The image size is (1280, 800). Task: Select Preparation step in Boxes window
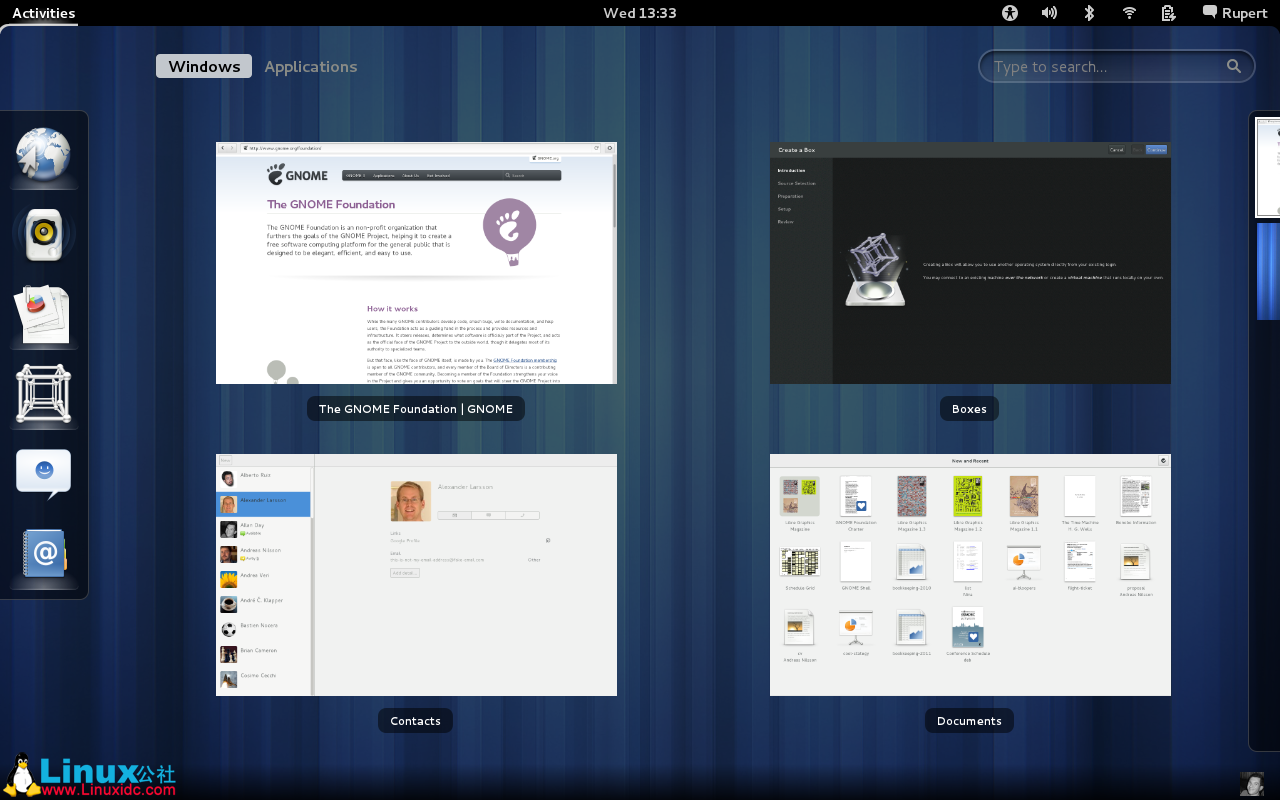[790, 196]
